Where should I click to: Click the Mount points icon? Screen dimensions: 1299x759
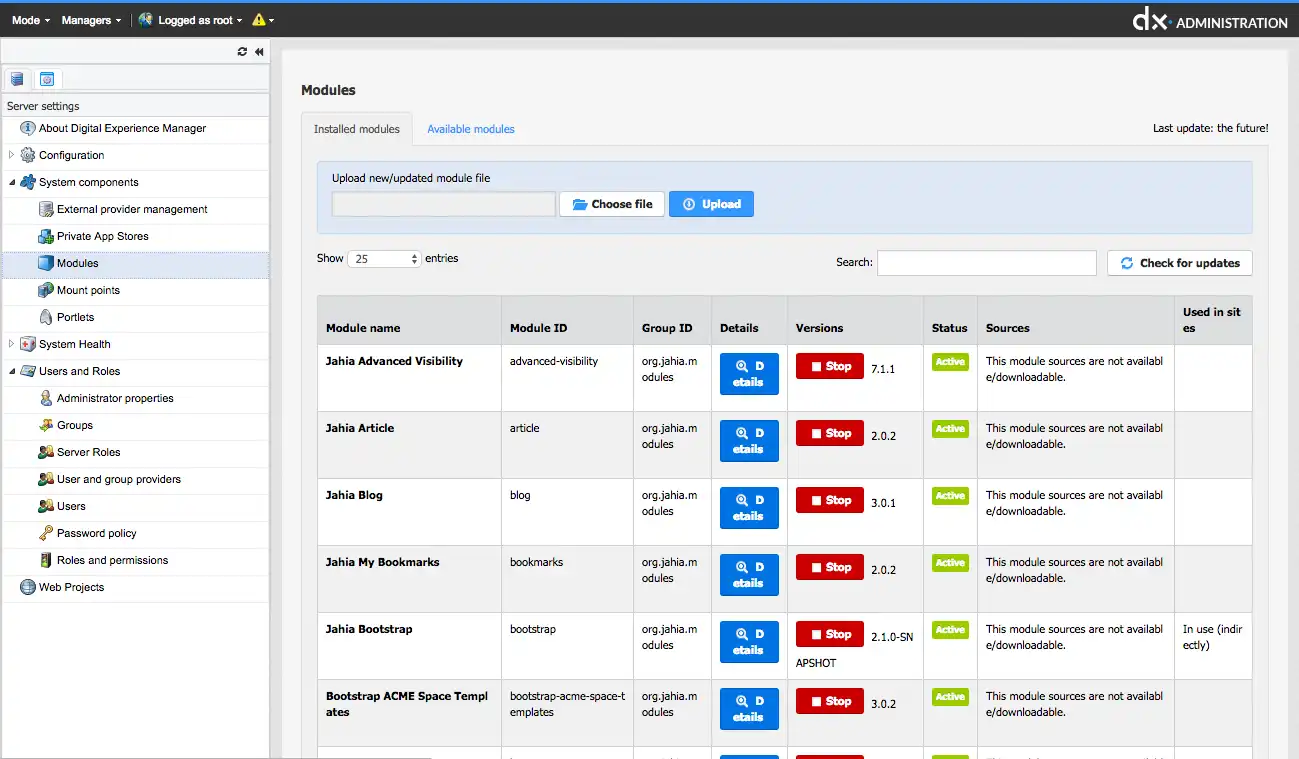click(46, 290)
